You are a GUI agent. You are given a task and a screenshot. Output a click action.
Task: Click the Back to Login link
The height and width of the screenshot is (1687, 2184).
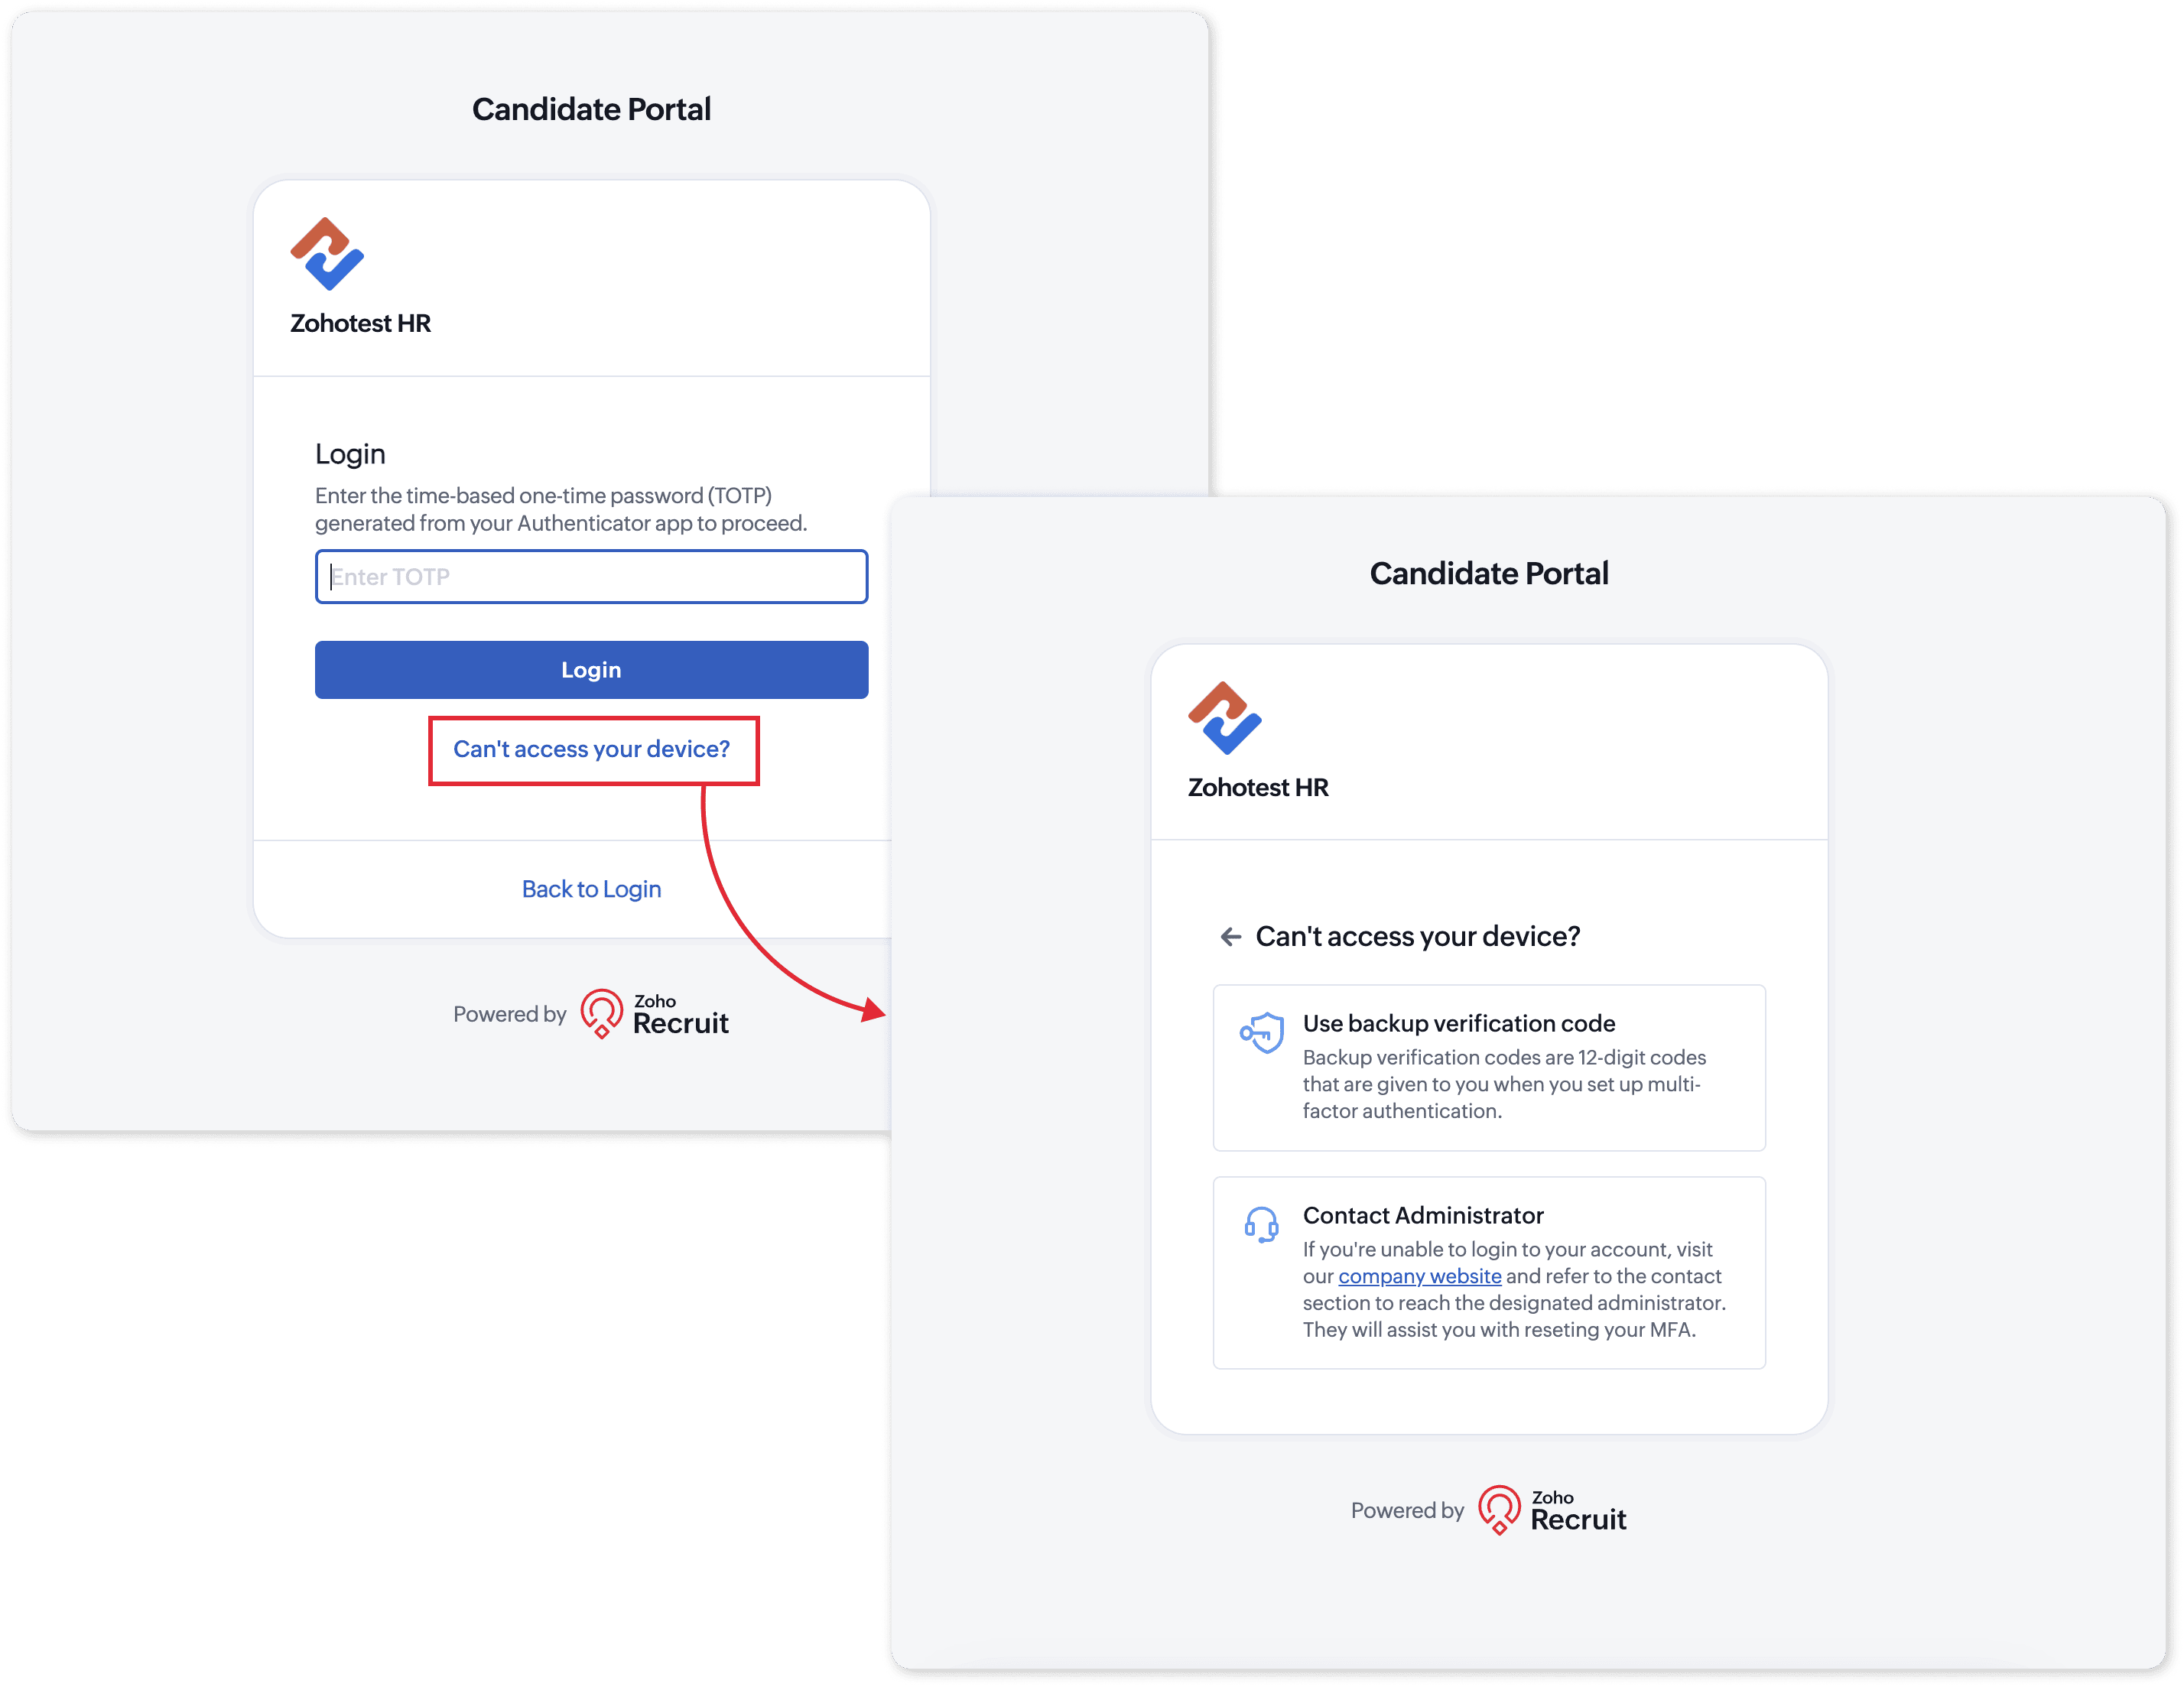[x=591, y=889]
